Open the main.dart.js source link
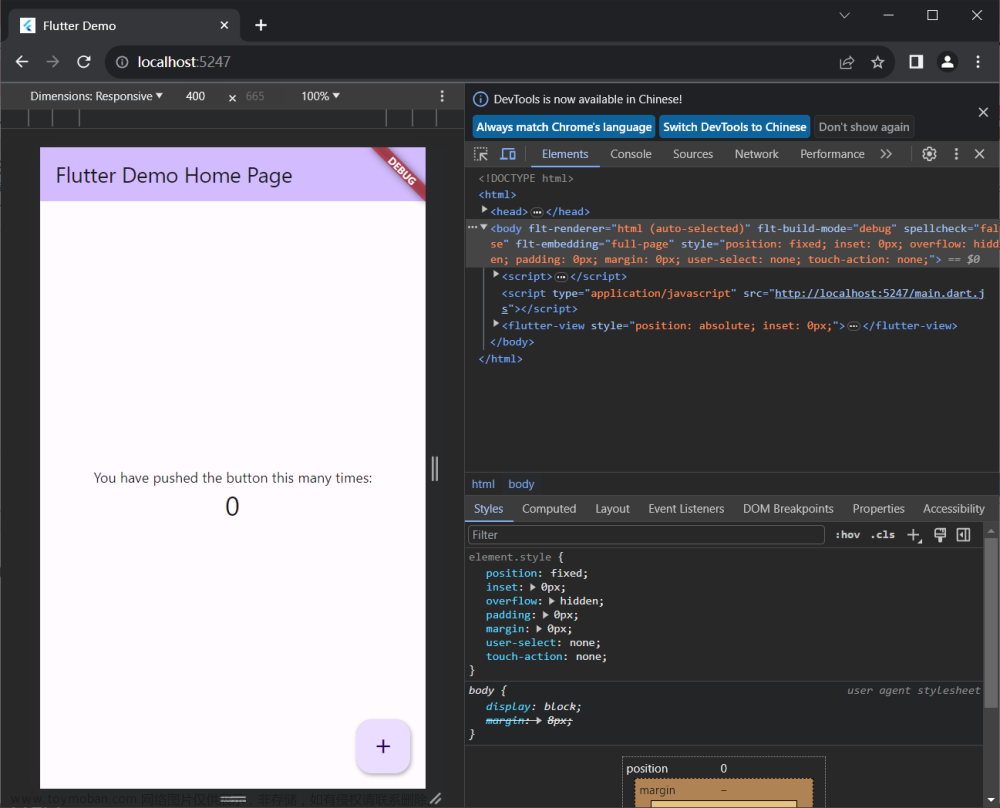Image resolution: width=1000 pixels, height=808 pixels. click(879, 293)
